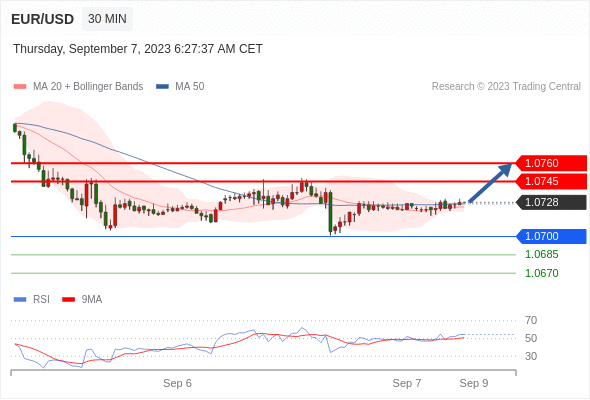Click the Sep 6 date axis label
Viewport: 590px width, 400px height.
177,383
